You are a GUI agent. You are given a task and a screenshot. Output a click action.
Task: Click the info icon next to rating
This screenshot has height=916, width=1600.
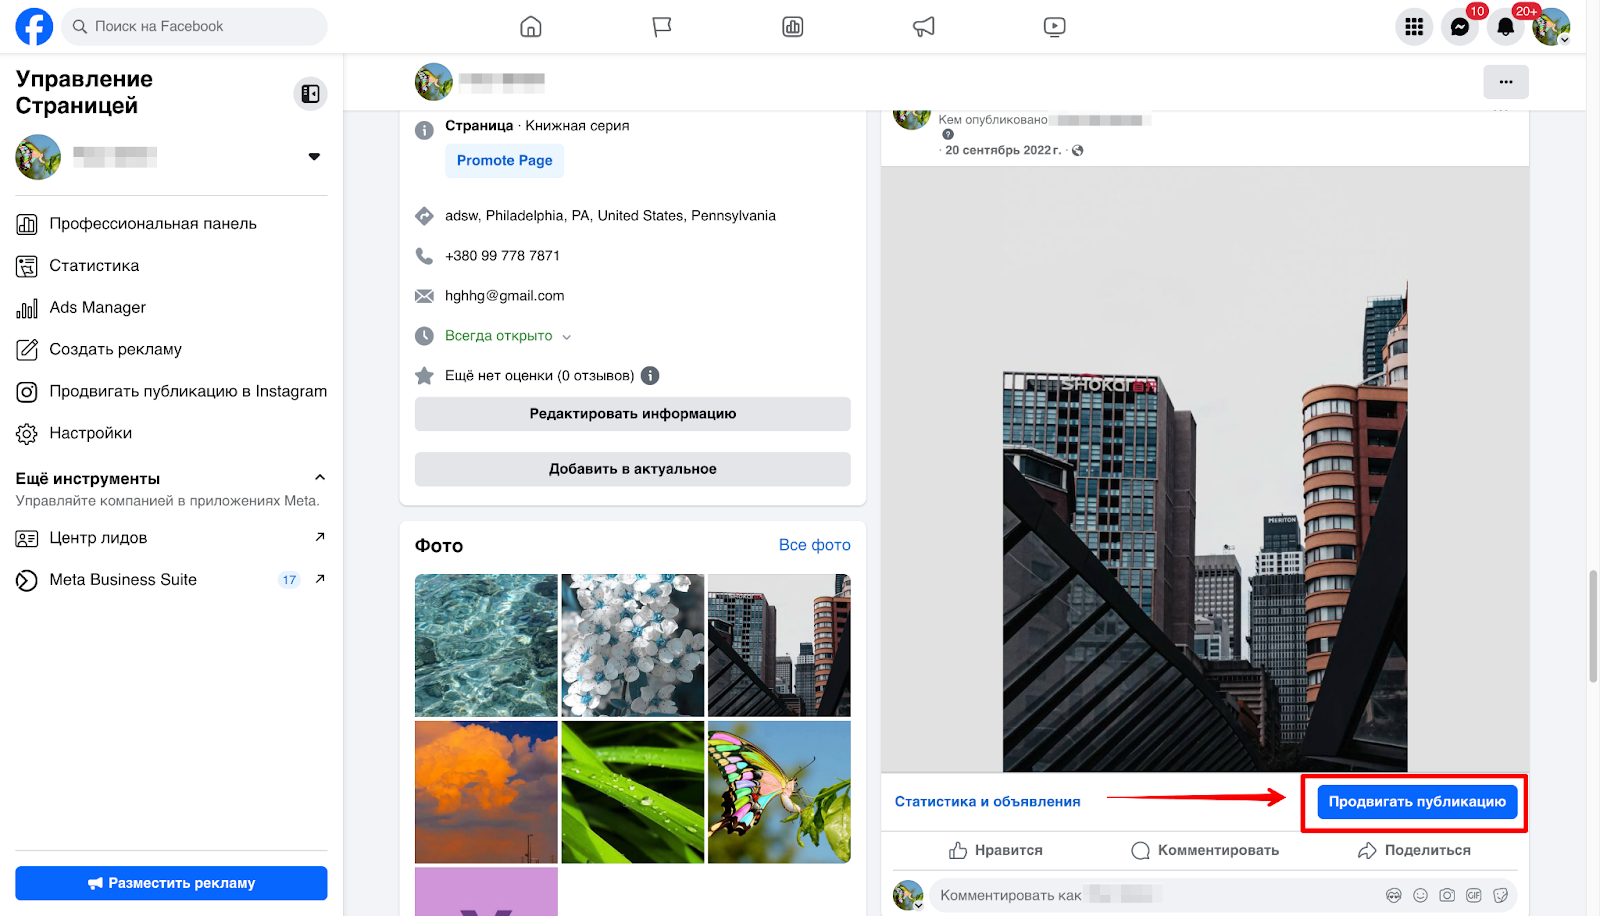tap(650, 376)
